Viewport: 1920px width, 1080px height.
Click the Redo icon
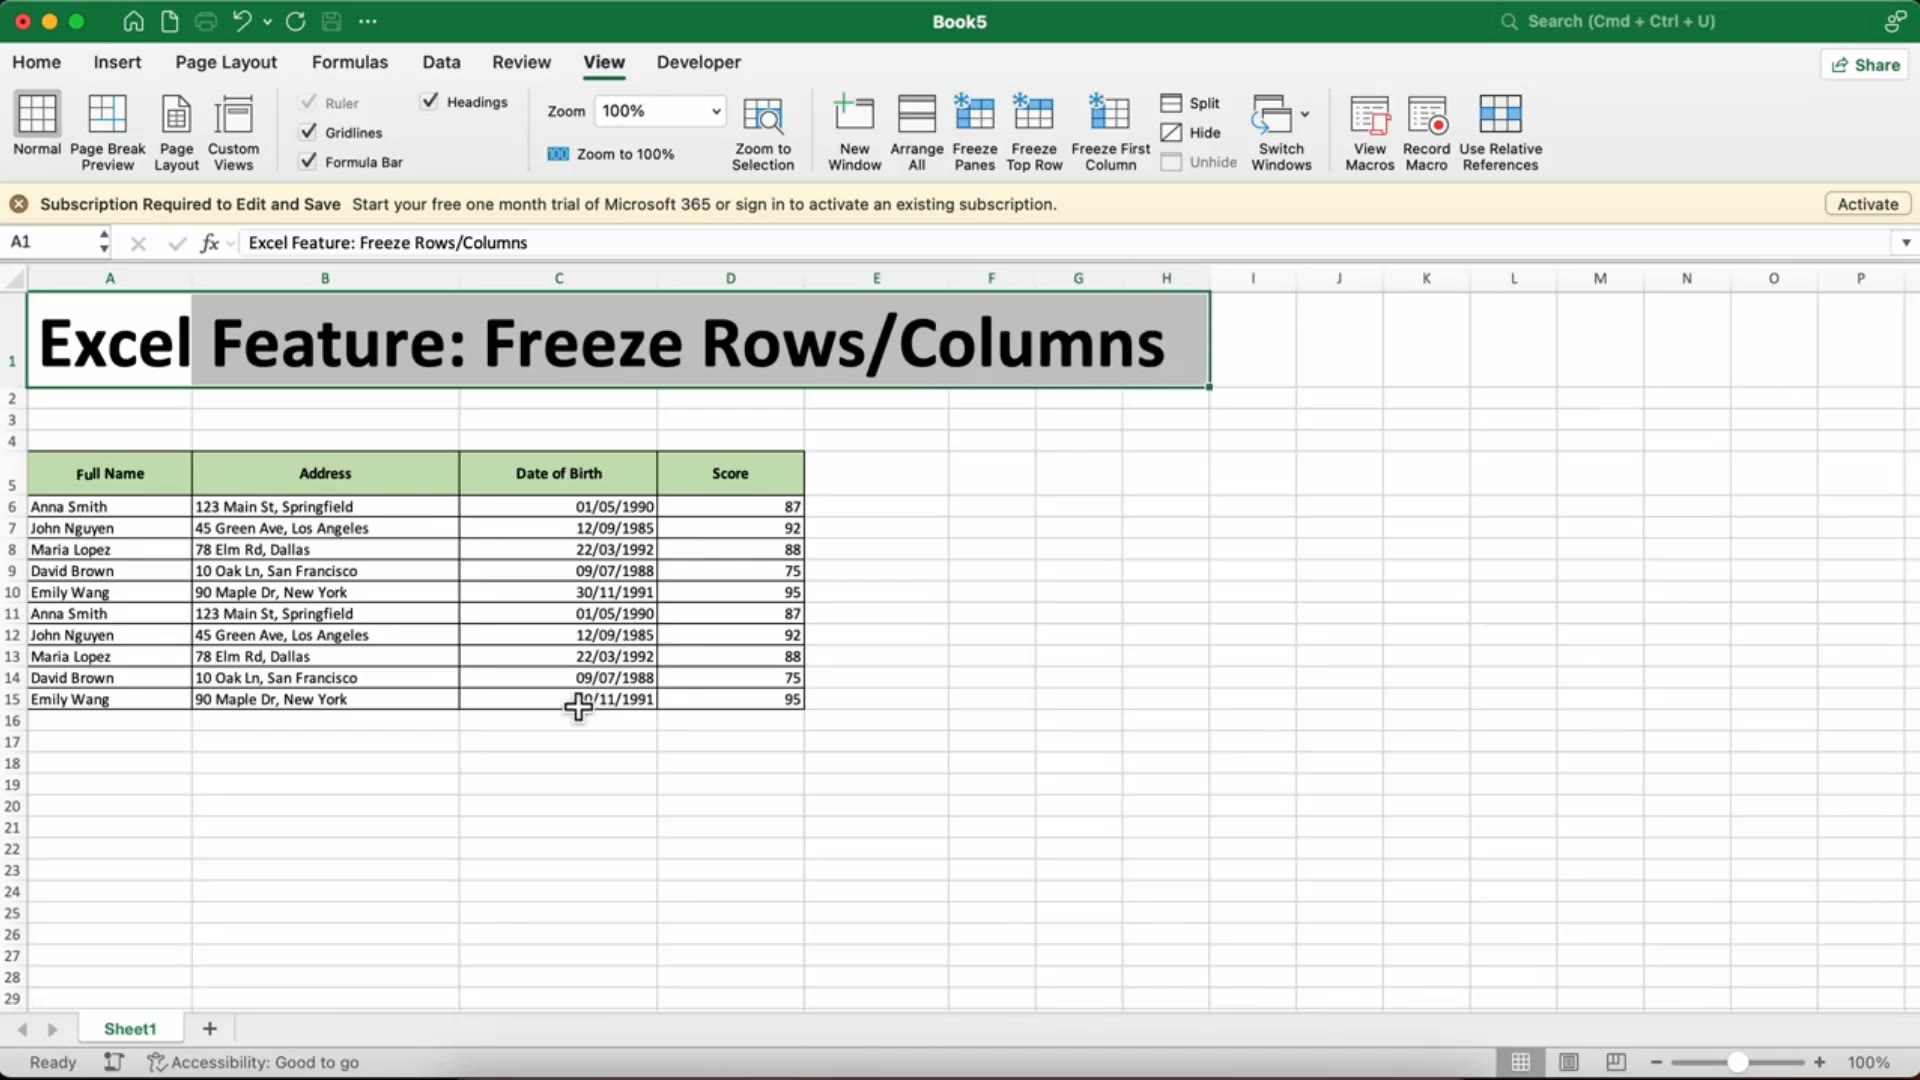295,21
